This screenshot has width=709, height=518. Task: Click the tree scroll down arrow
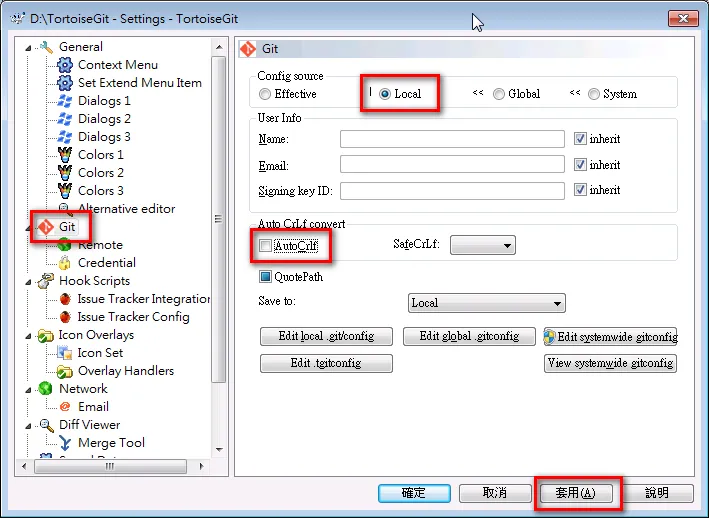coord(219,450)
